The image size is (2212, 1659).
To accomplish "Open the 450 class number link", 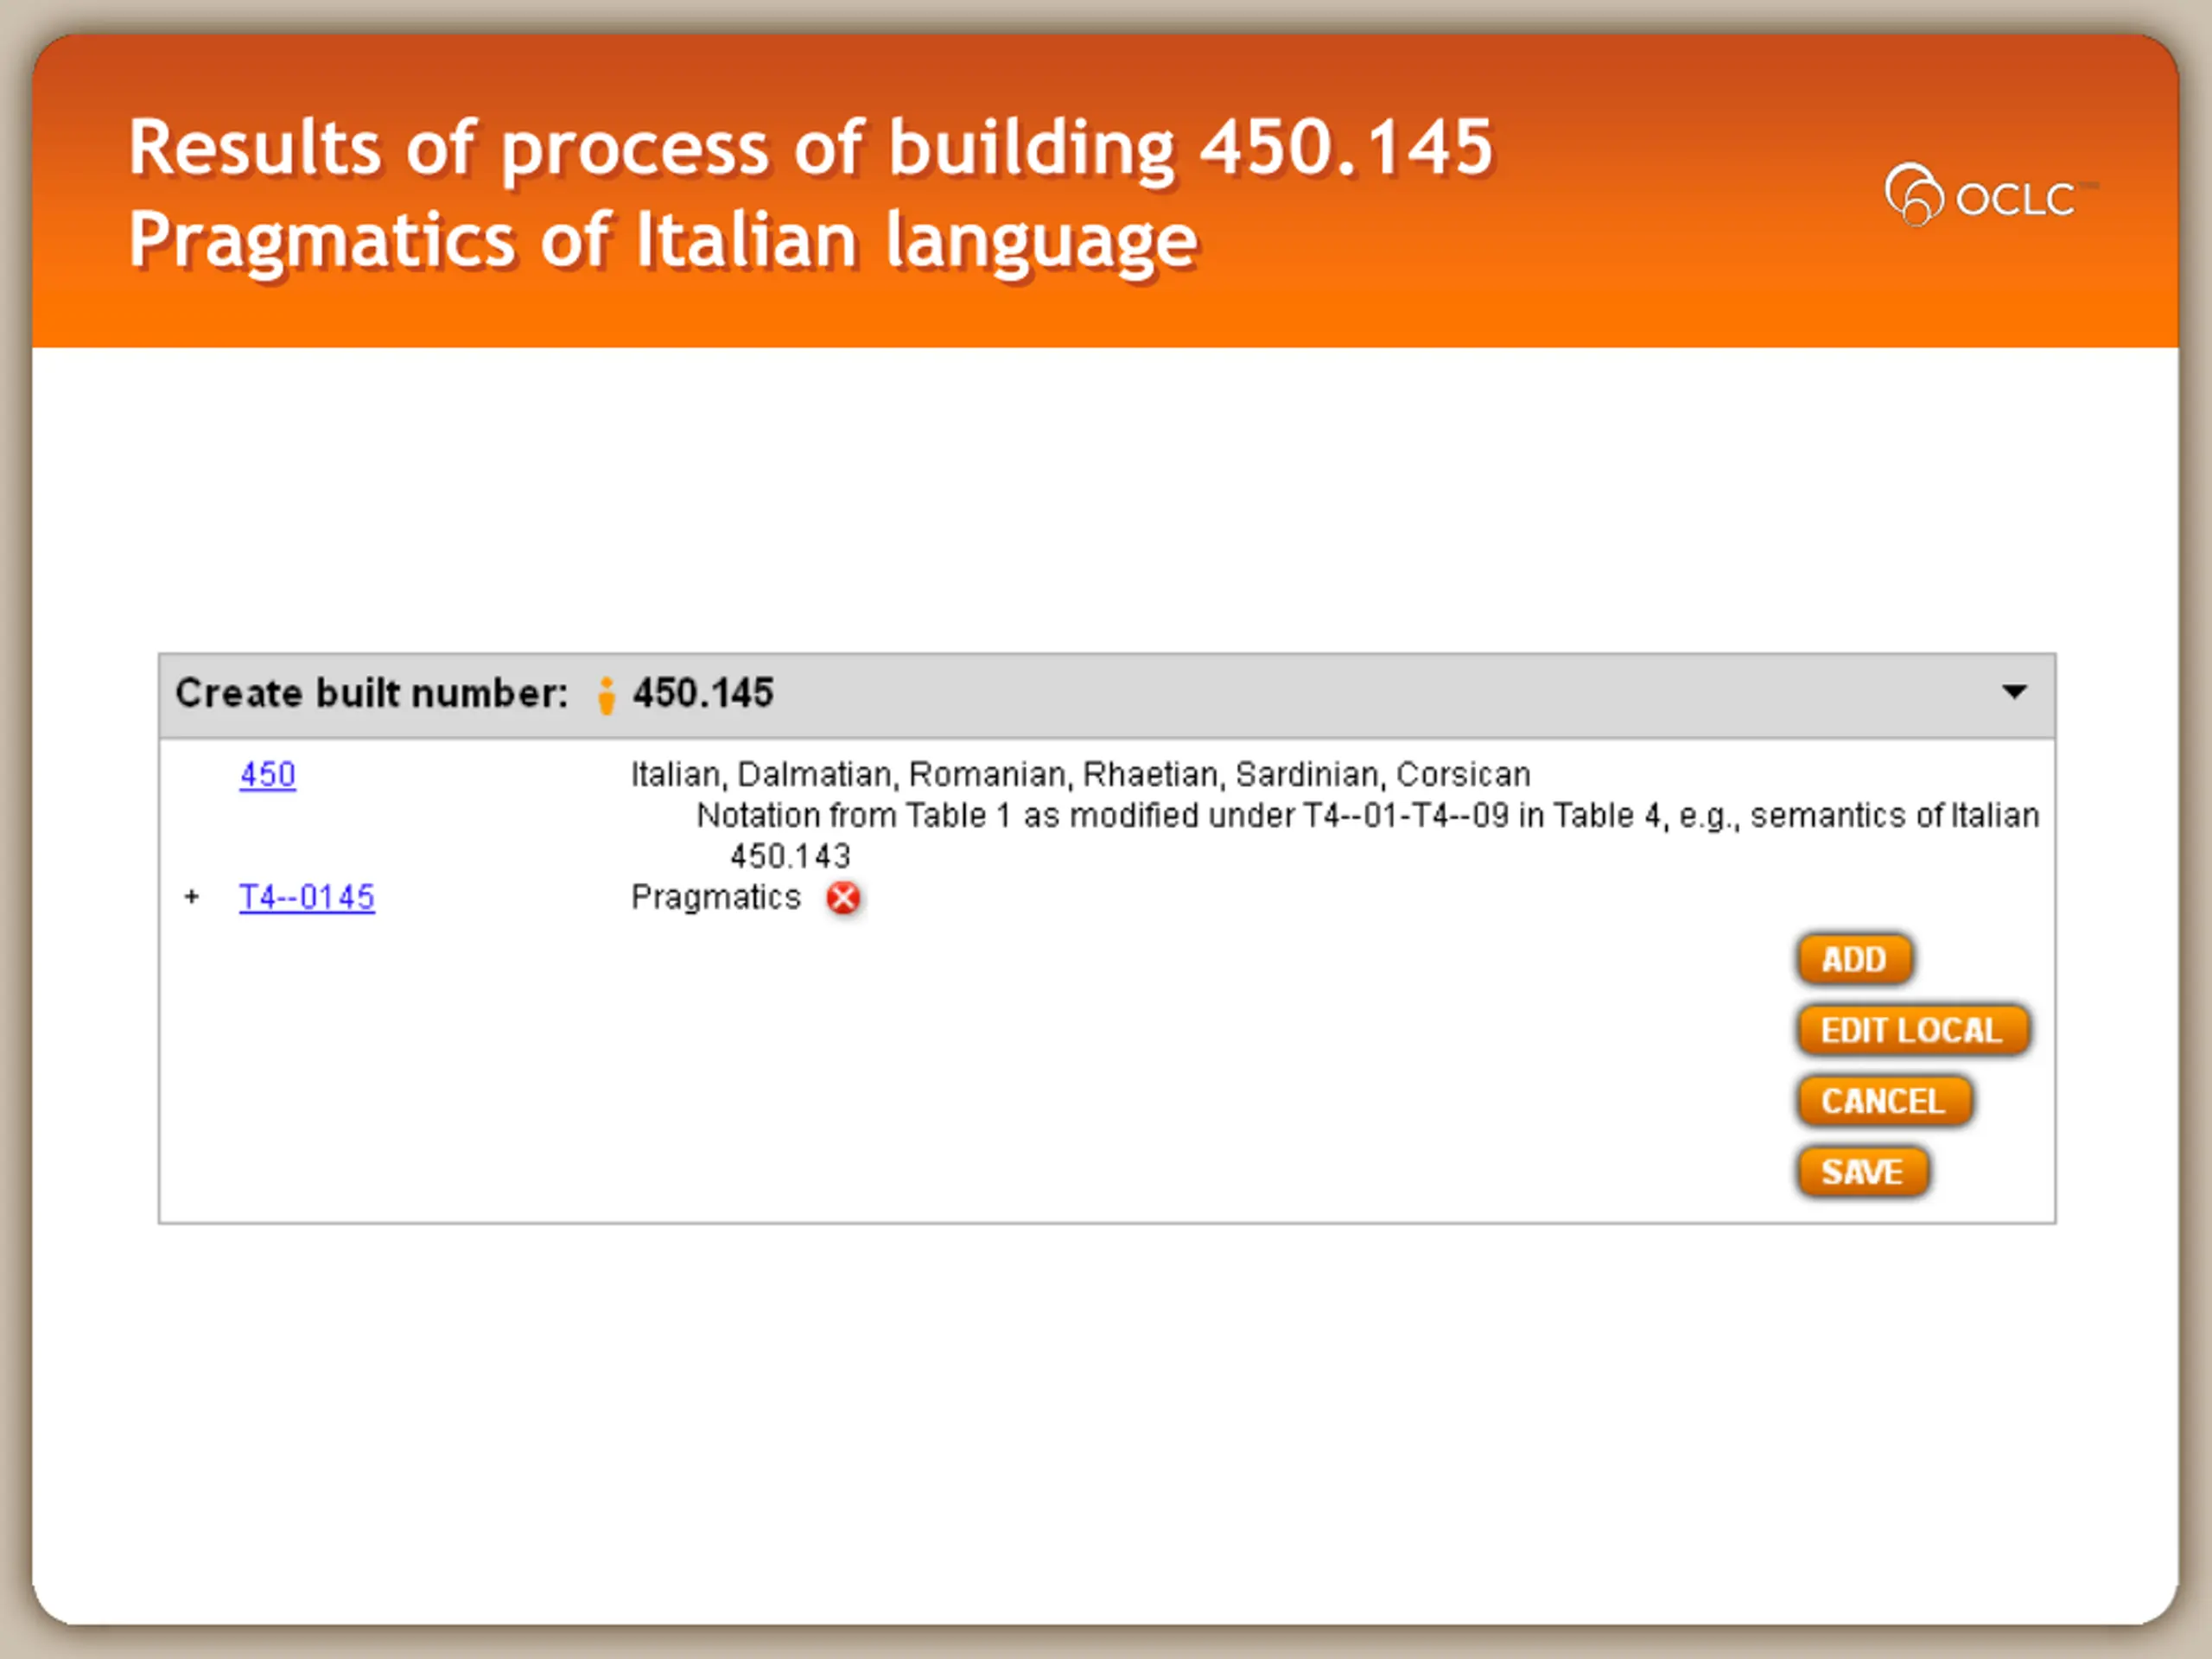I will coord(267,775).
